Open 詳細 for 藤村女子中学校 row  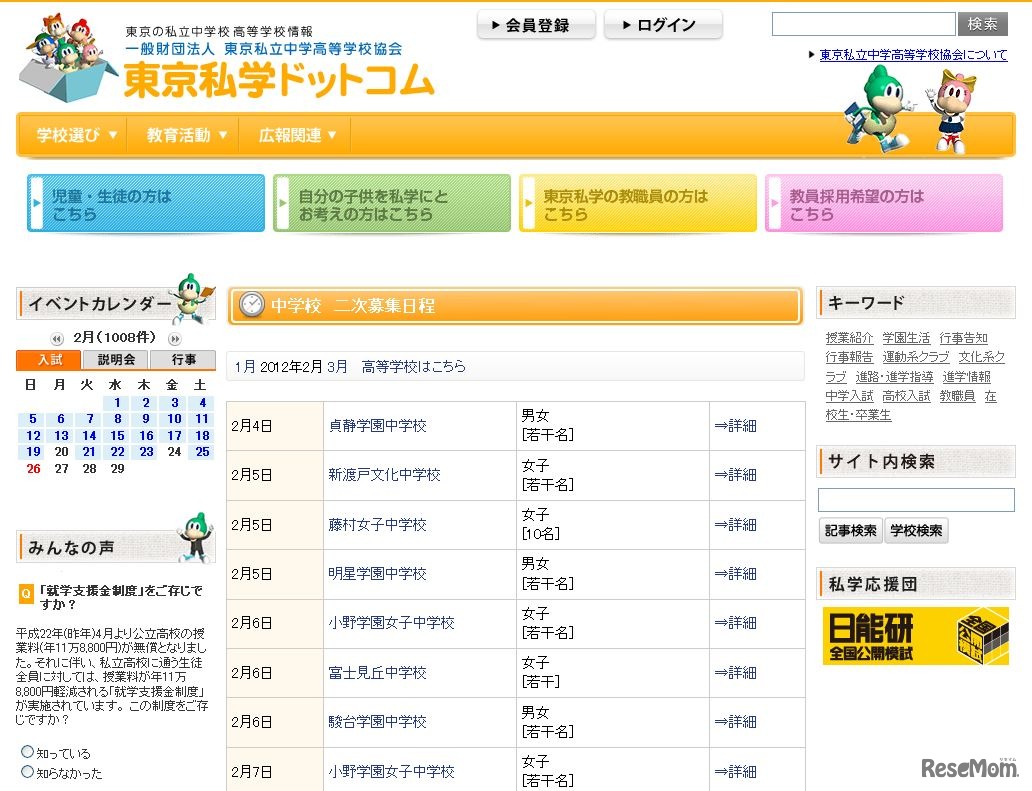click(x=735, y=524)
